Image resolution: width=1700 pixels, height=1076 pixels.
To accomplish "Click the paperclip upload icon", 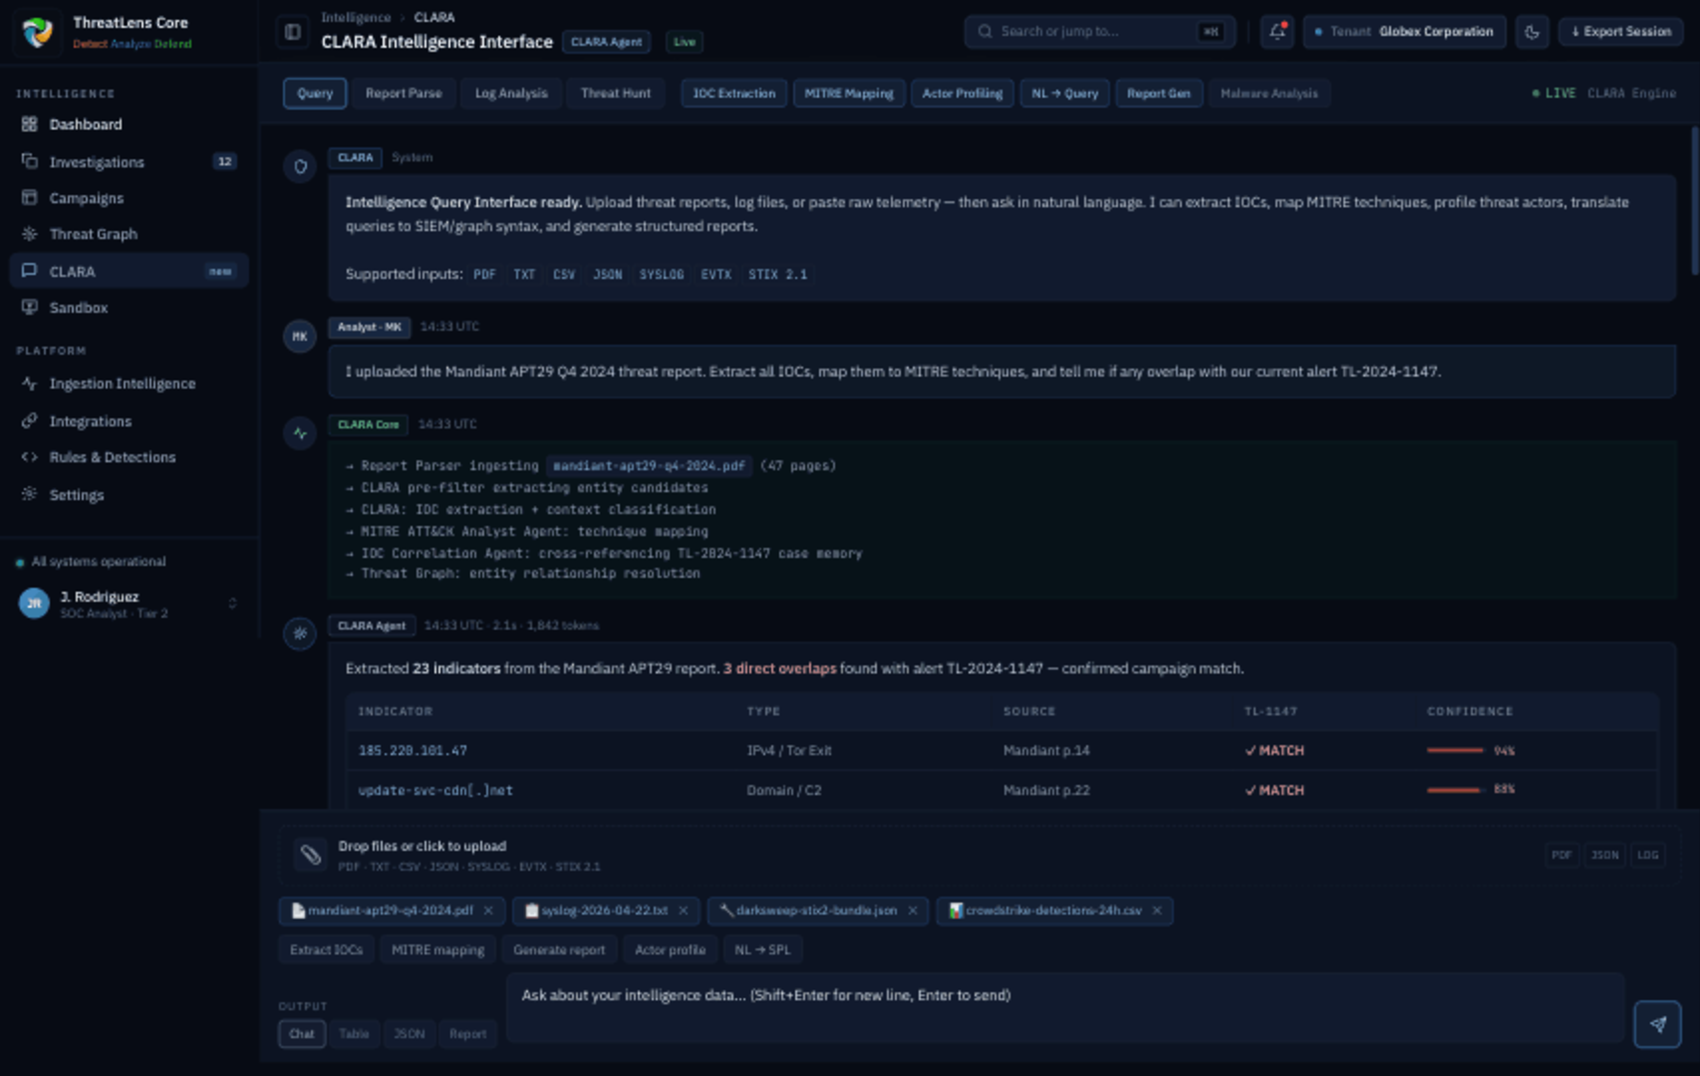I will 310,854.
